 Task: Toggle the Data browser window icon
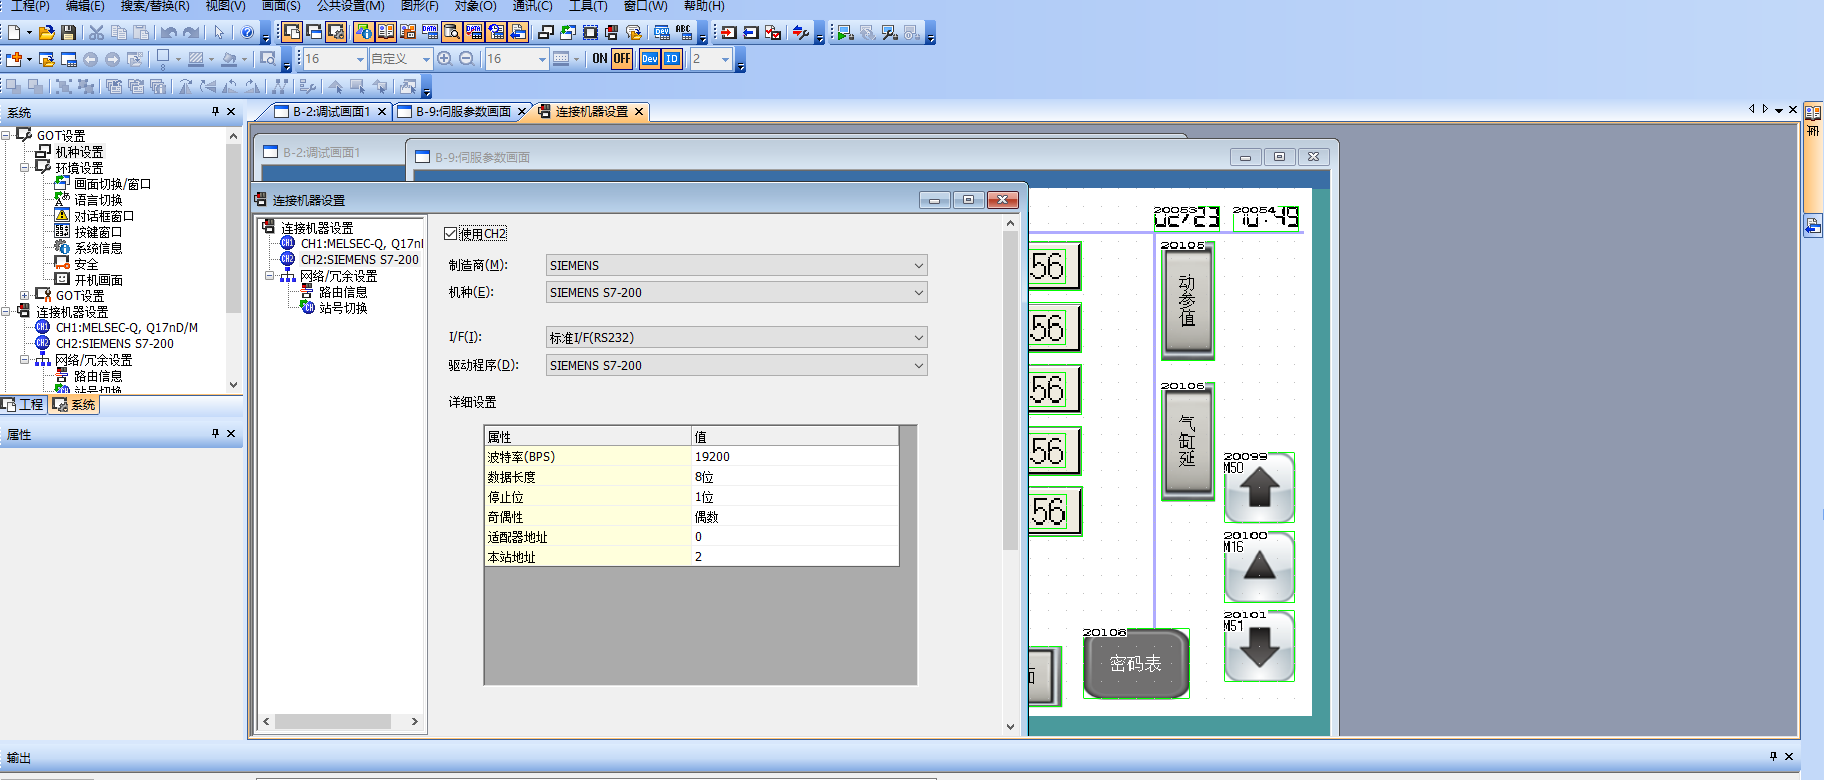[x=452, y=32]
